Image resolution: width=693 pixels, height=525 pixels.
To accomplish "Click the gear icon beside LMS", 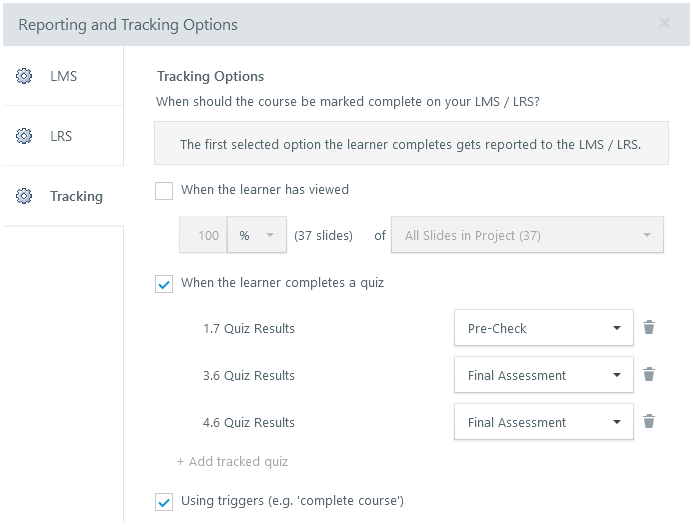I will tap(25, 76).
